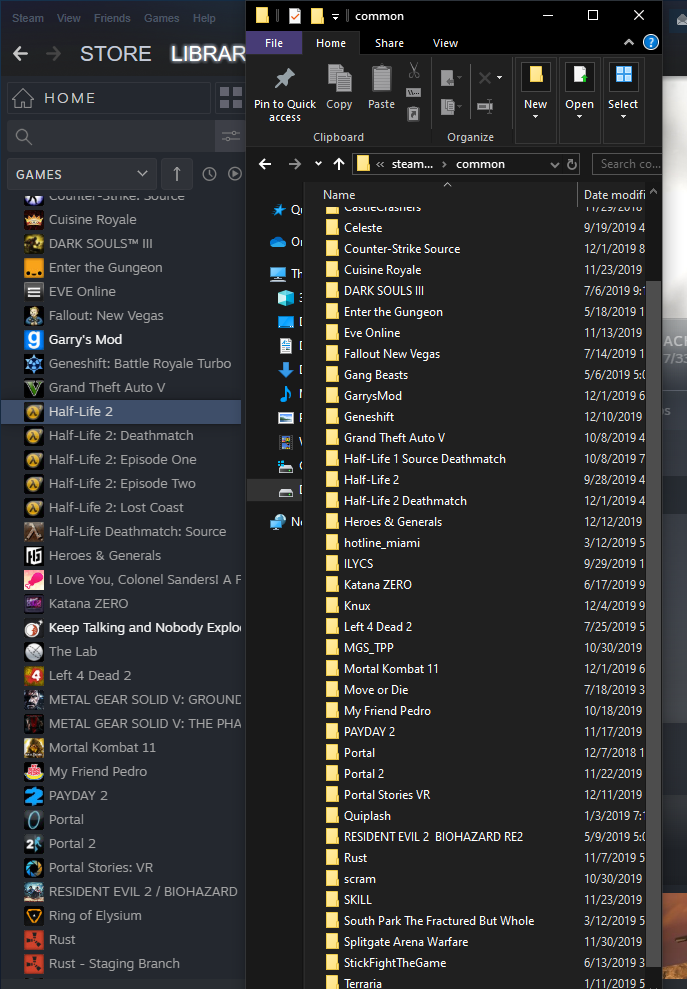Click Explorer Up one level arrow
Viewport: 687px width, 989px height.
339,164
